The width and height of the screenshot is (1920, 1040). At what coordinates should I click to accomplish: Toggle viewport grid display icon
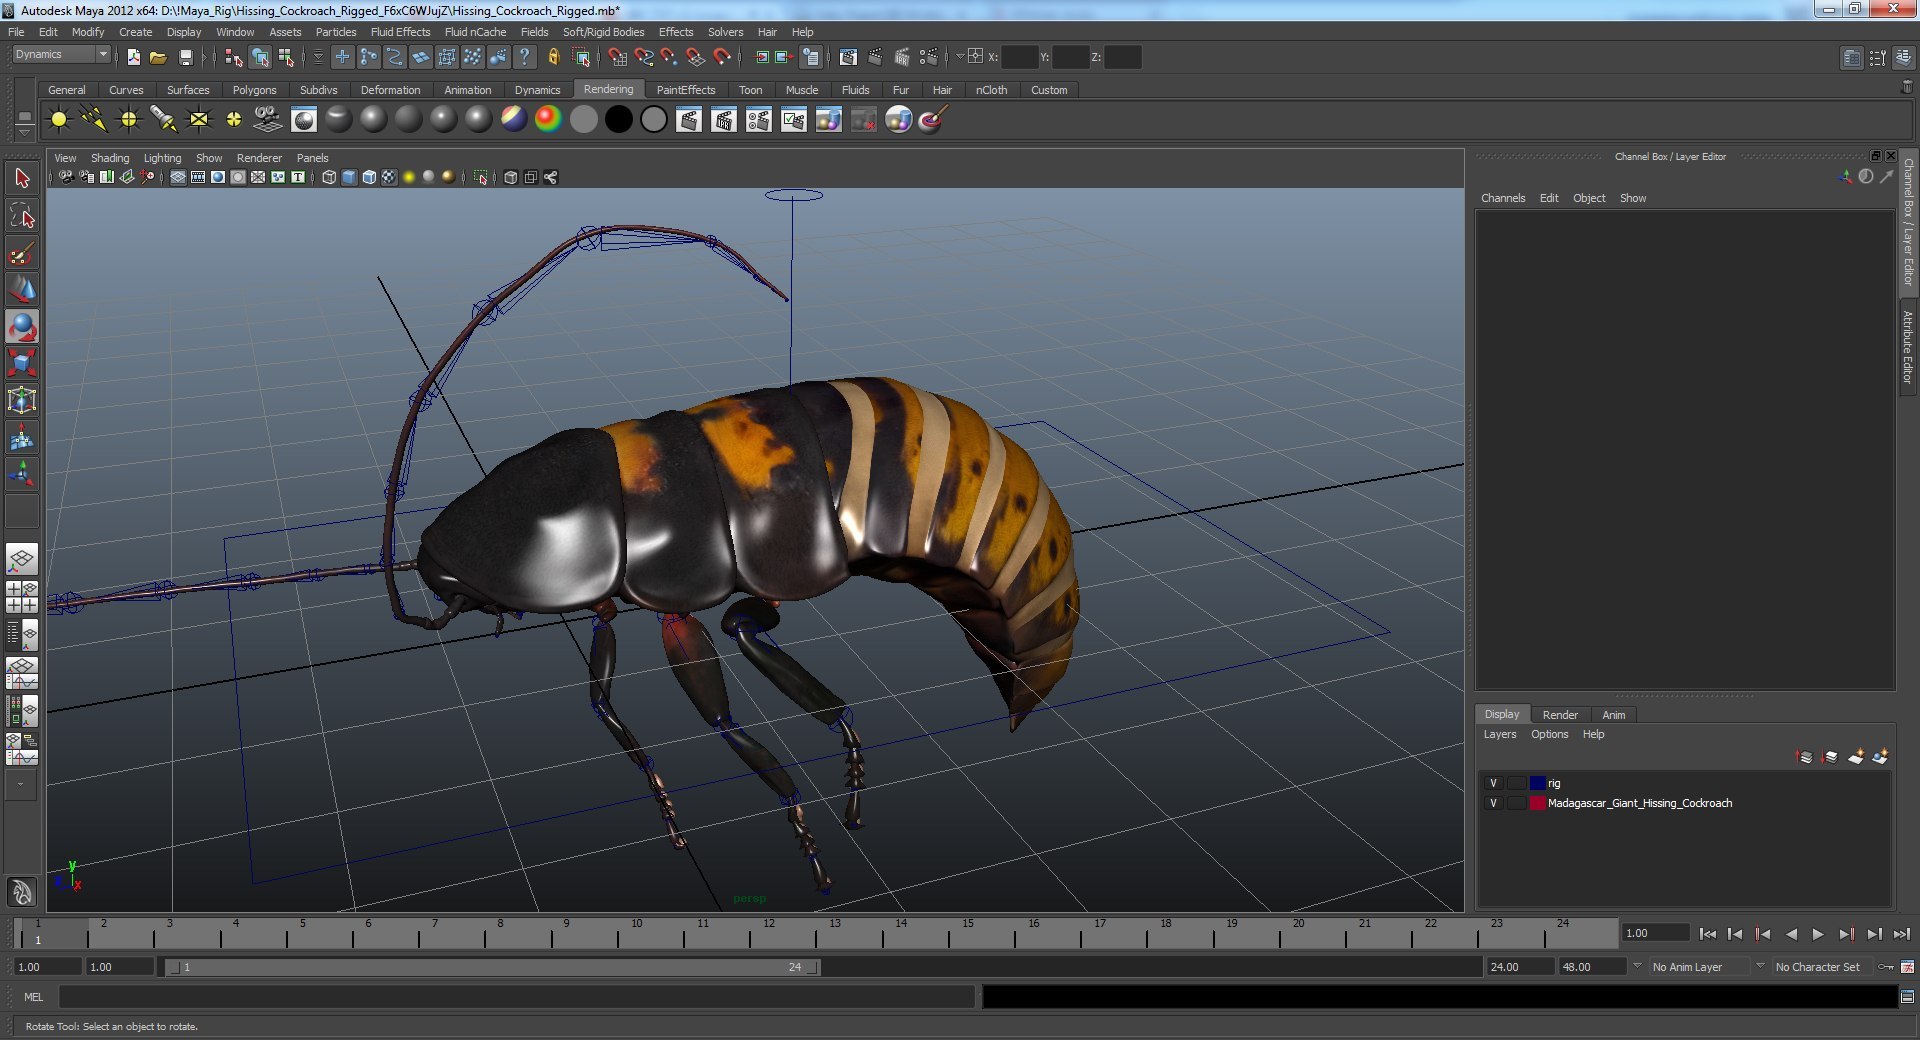(x=177, y=177)
